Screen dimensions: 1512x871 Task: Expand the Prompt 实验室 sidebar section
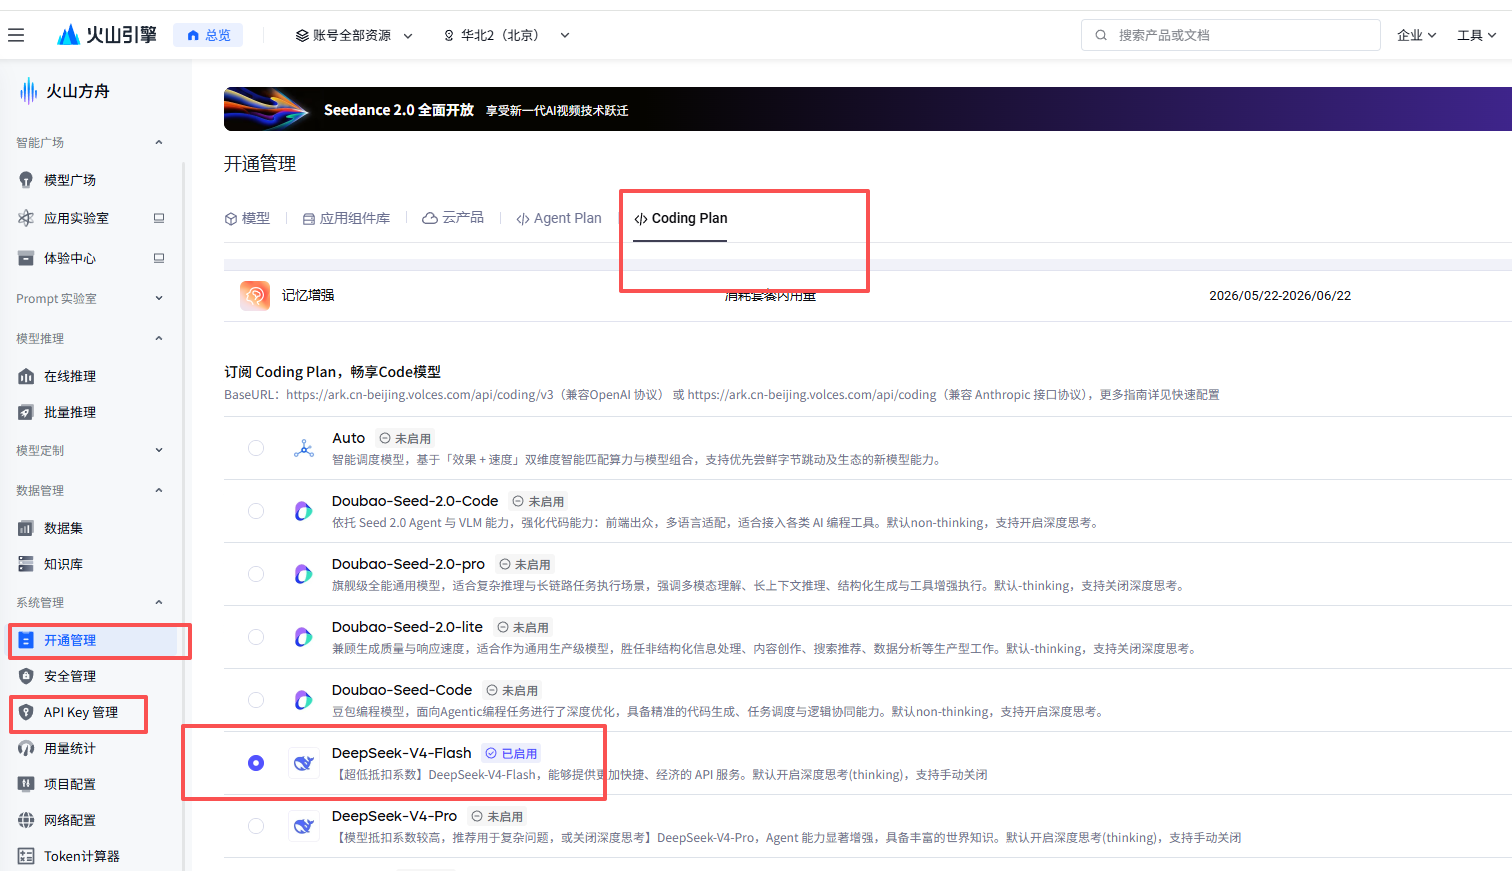tap(159, 298)
